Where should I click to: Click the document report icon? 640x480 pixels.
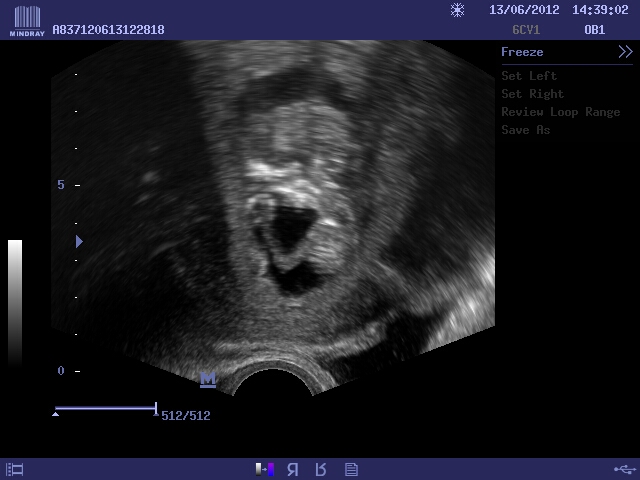[351, 469]
